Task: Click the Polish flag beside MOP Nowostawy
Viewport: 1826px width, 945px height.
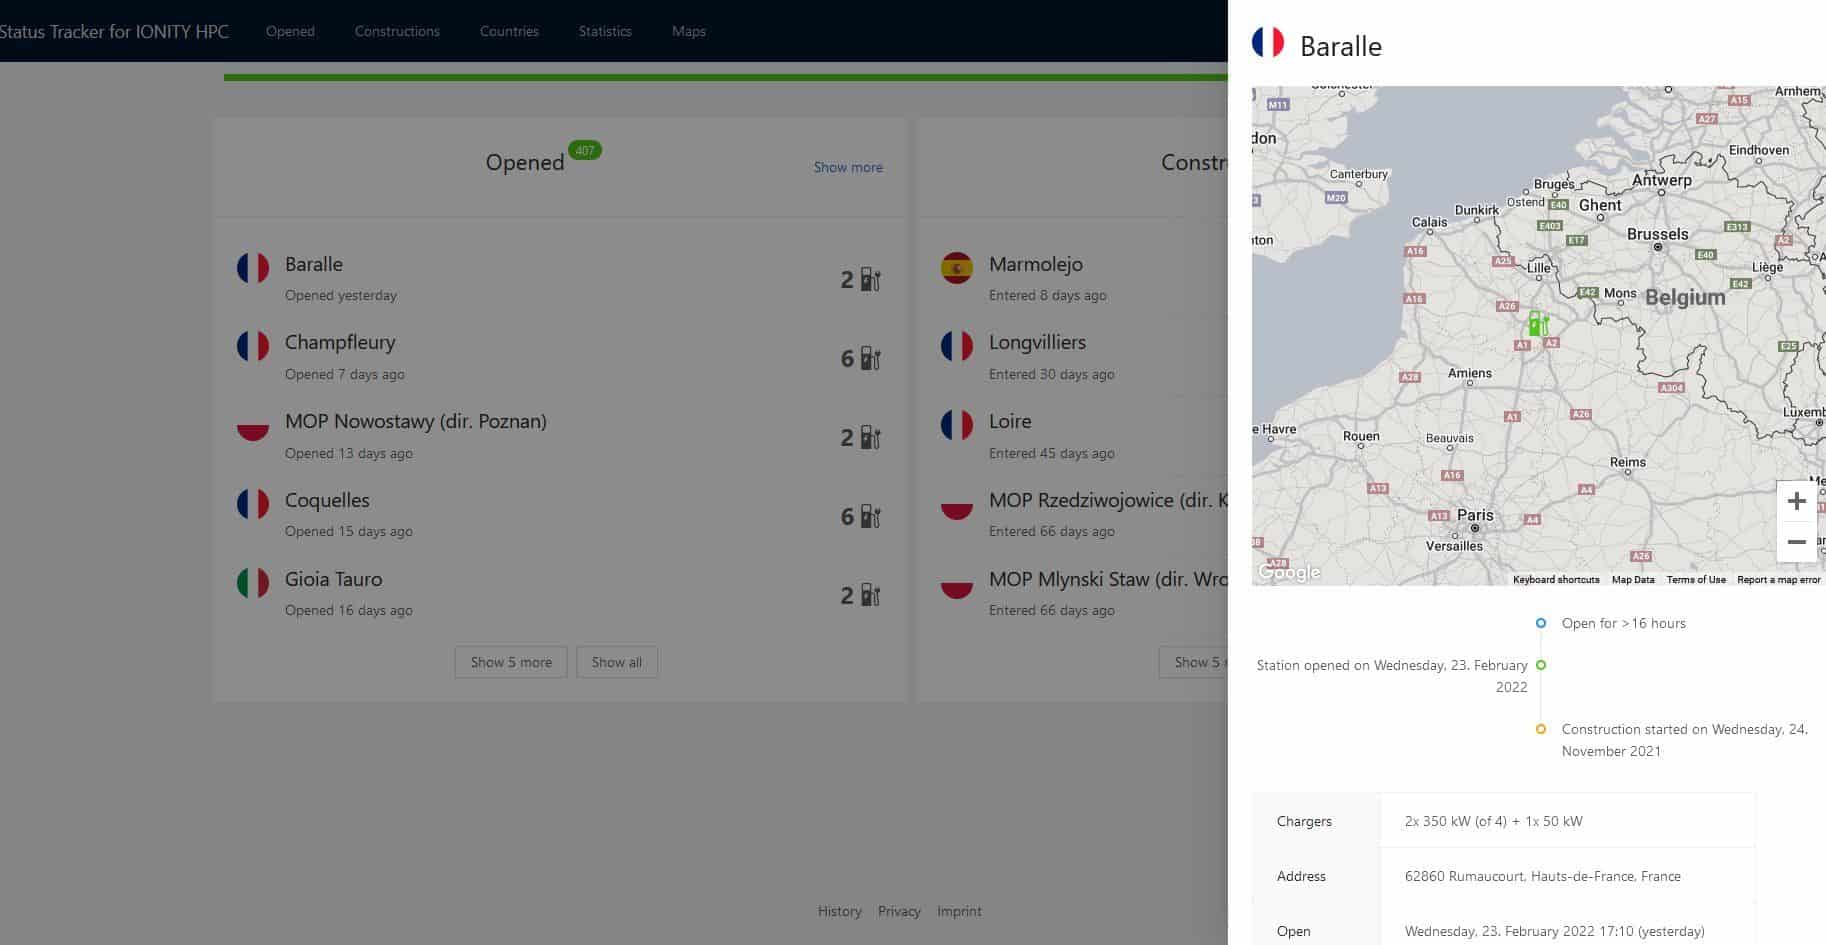Action: click(x=253, y=425)
